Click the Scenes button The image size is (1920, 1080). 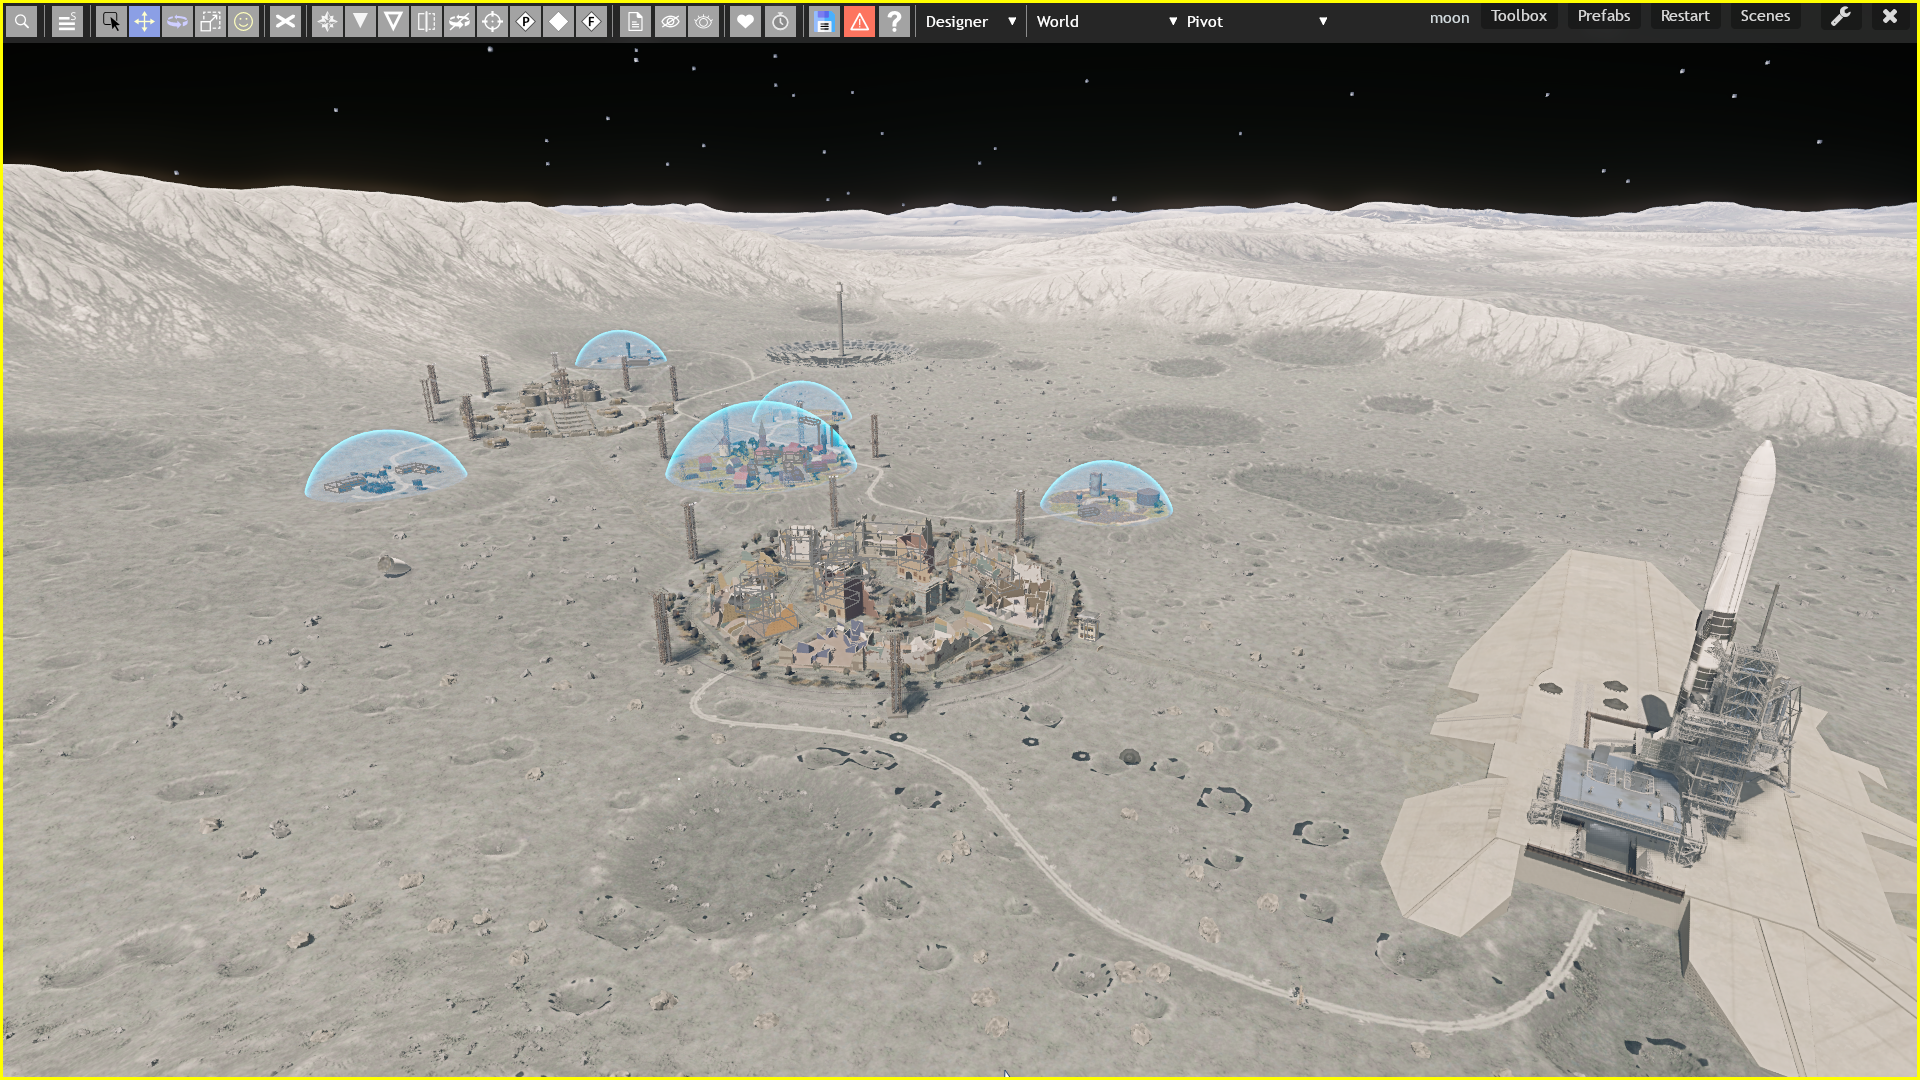pyautogui.click(x=1764, y=16)
